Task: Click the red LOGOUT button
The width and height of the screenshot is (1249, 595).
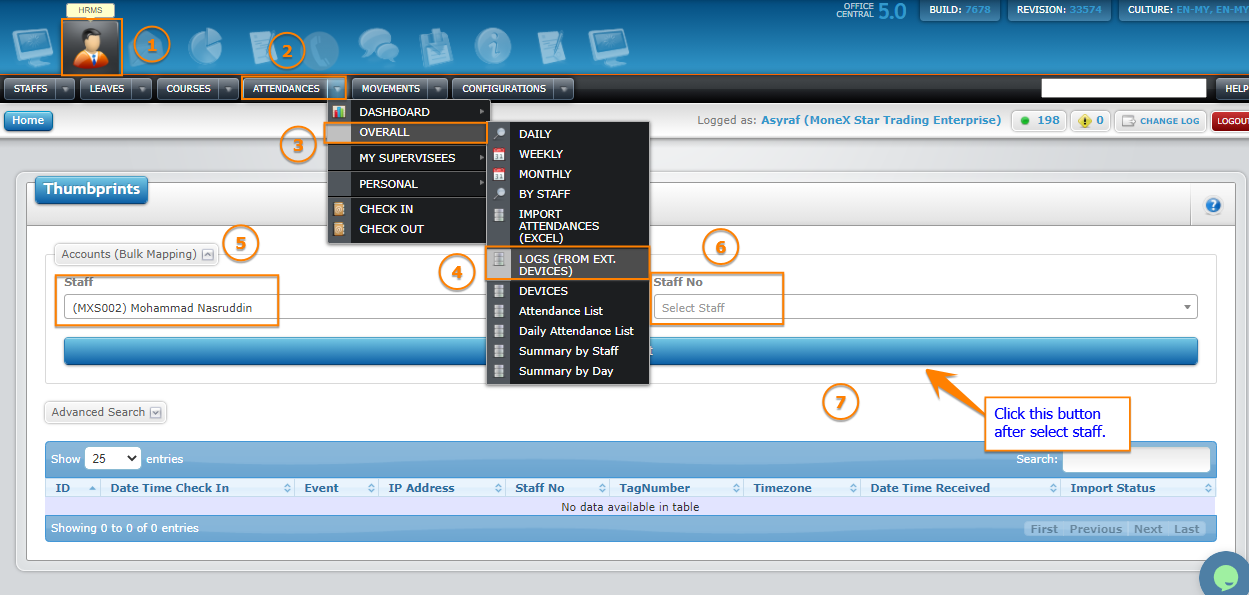Action: [1231, 121]
